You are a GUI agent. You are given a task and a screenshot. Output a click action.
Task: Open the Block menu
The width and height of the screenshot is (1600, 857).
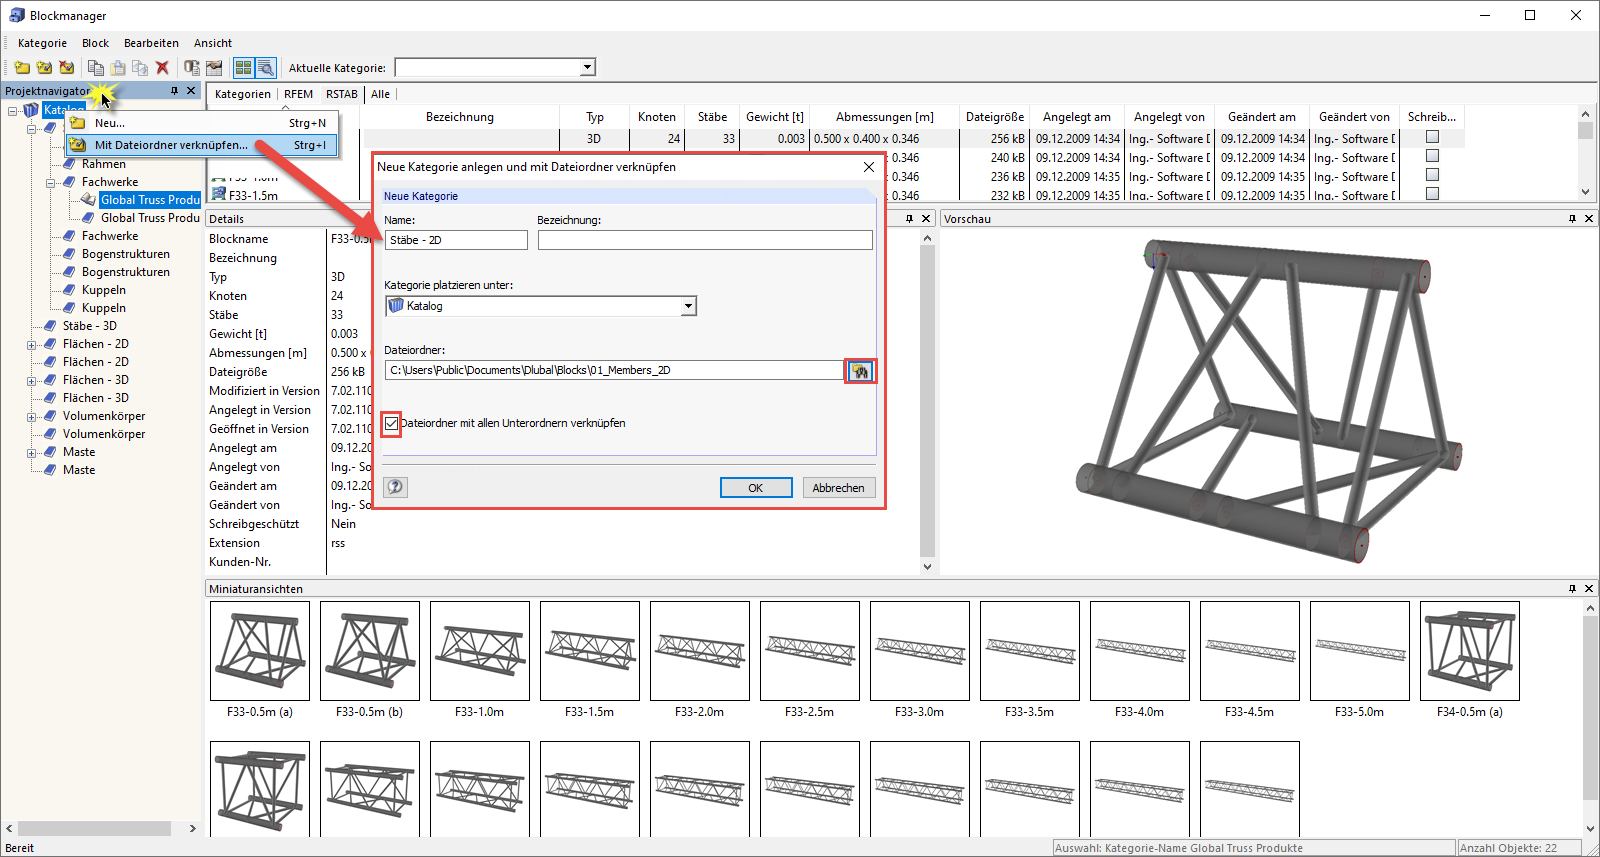point(95,43)
